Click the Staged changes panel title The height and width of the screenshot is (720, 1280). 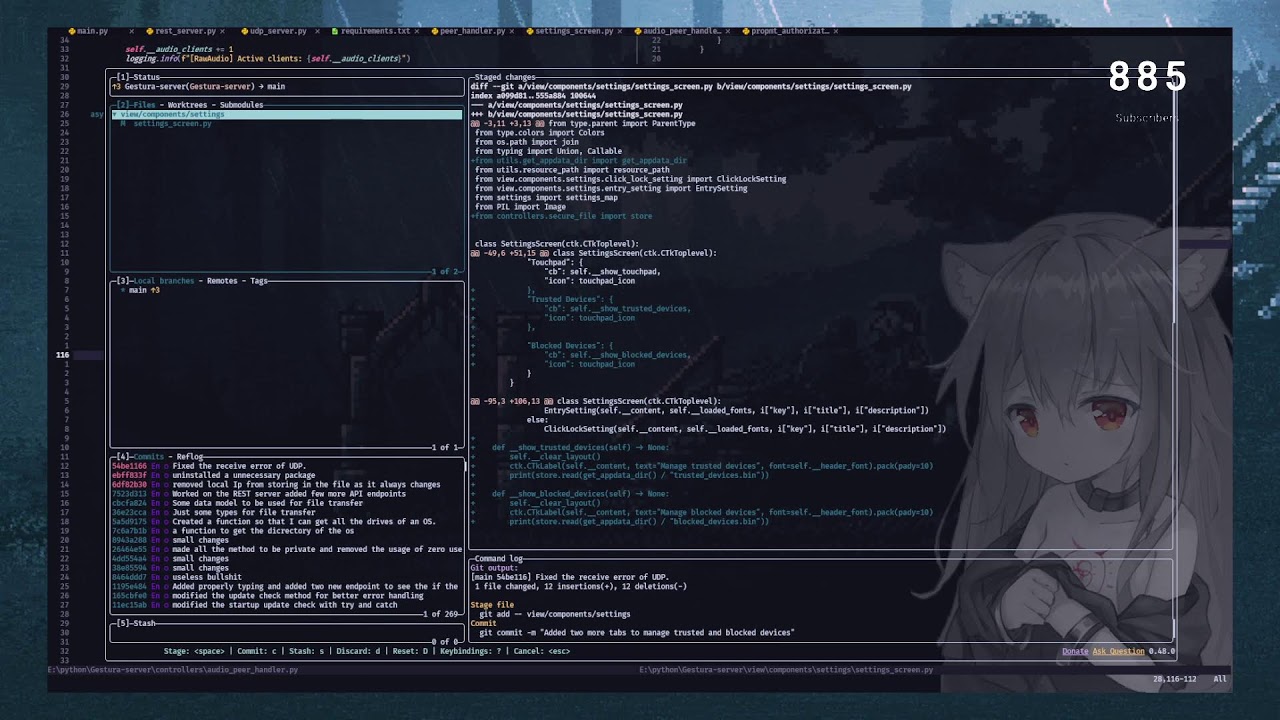[x=505, y=77]
